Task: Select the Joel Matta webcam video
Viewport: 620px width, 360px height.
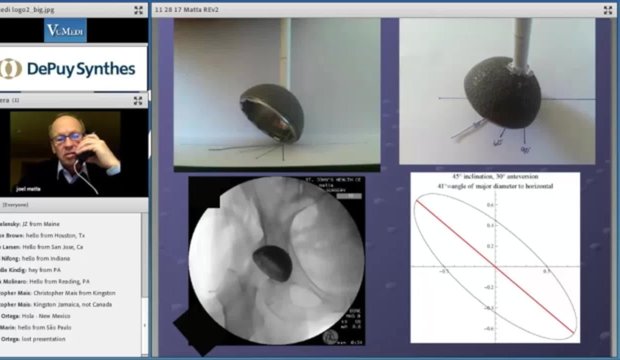Action: pos(65,152)
